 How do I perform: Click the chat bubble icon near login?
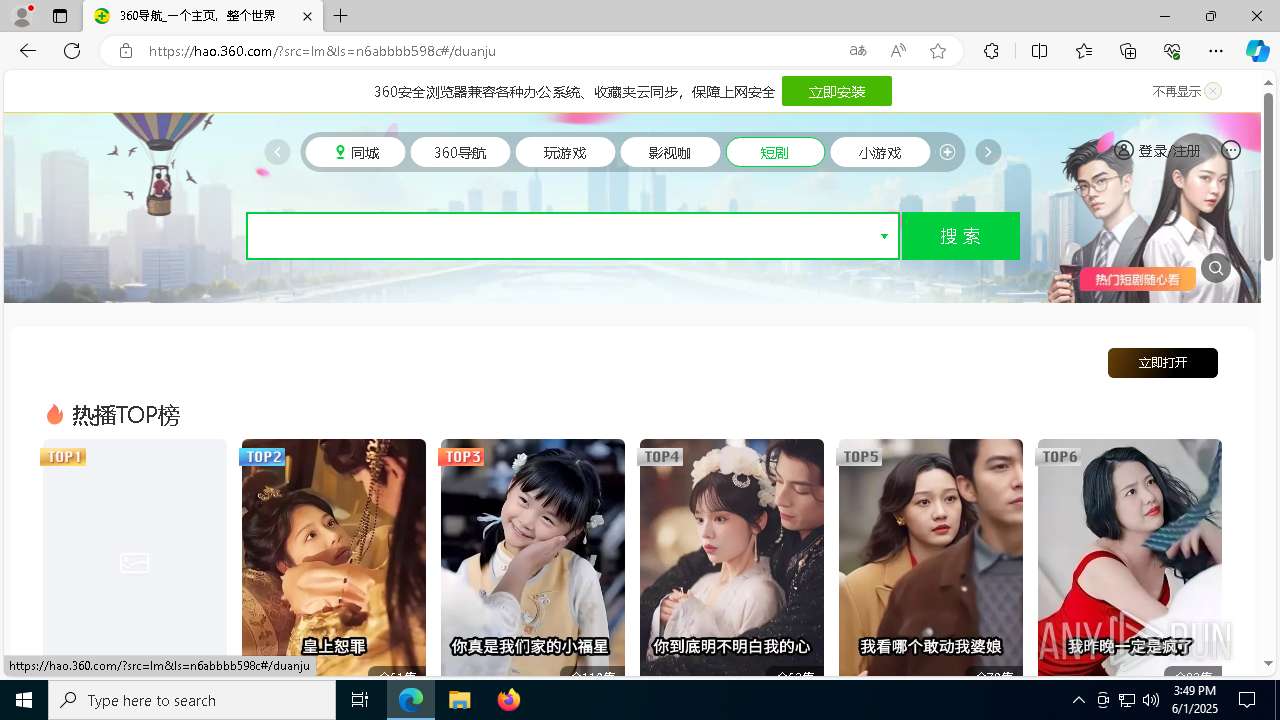[x=1231, y=150]
